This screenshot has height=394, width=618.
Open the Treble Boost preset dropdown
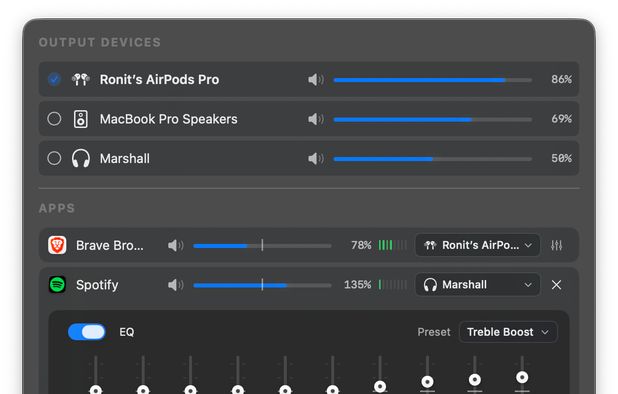click(508, 332)
